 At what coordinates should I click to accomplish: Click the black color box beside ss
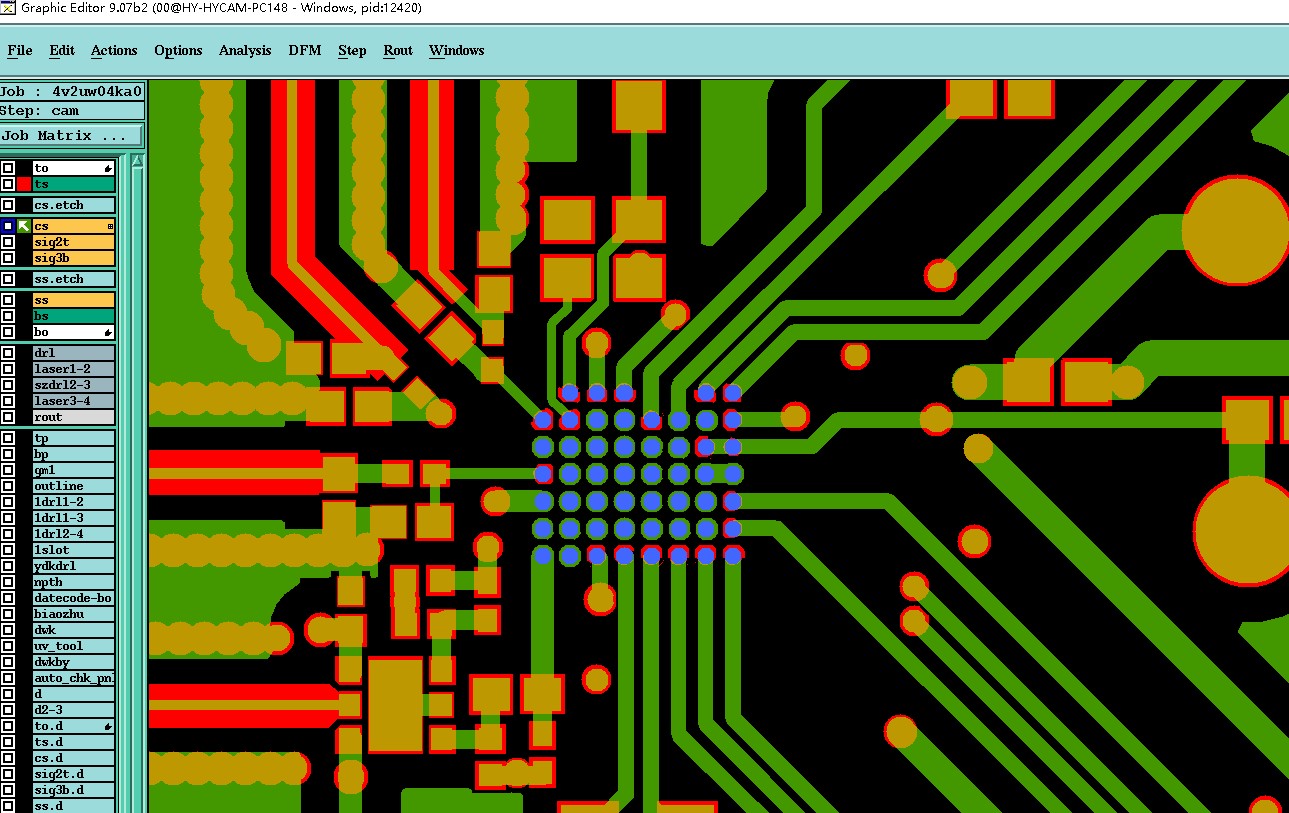[24, 300]
